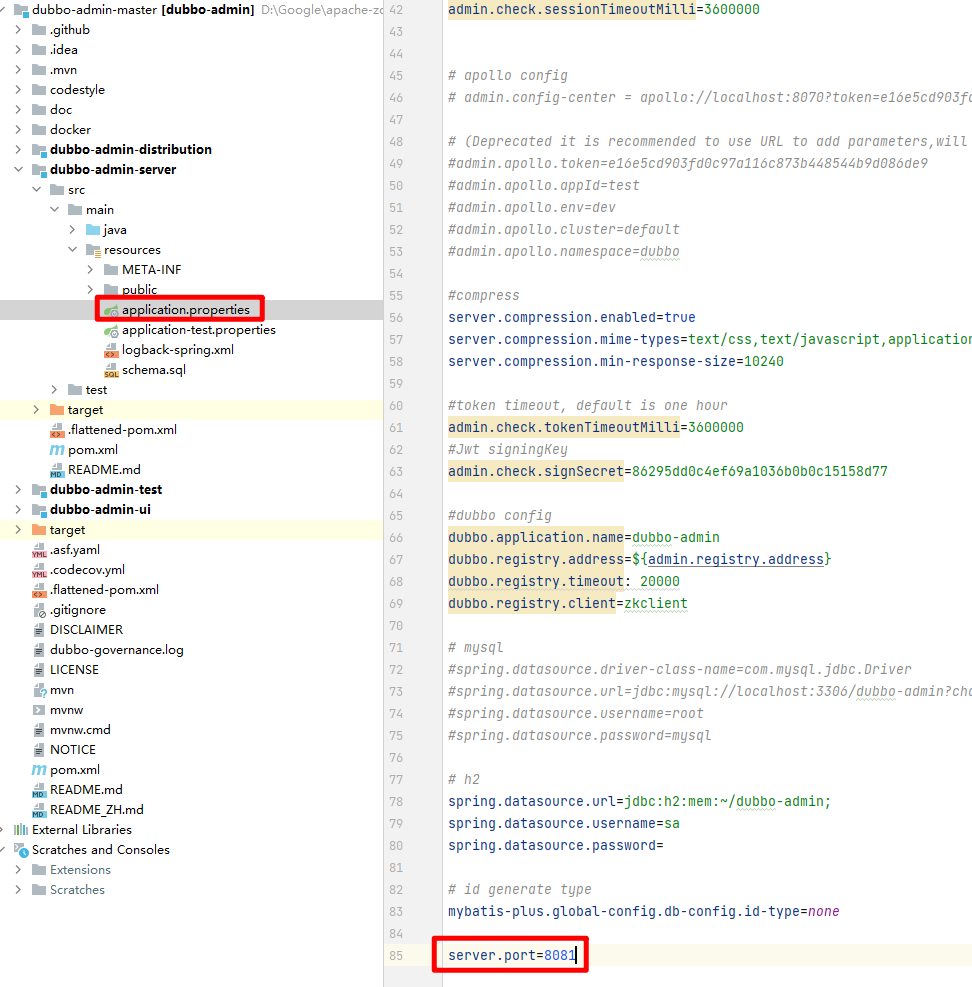
Task: Collapse the dubbo-admin-server module
Action: pyautogui.click(x=18, y=169)
